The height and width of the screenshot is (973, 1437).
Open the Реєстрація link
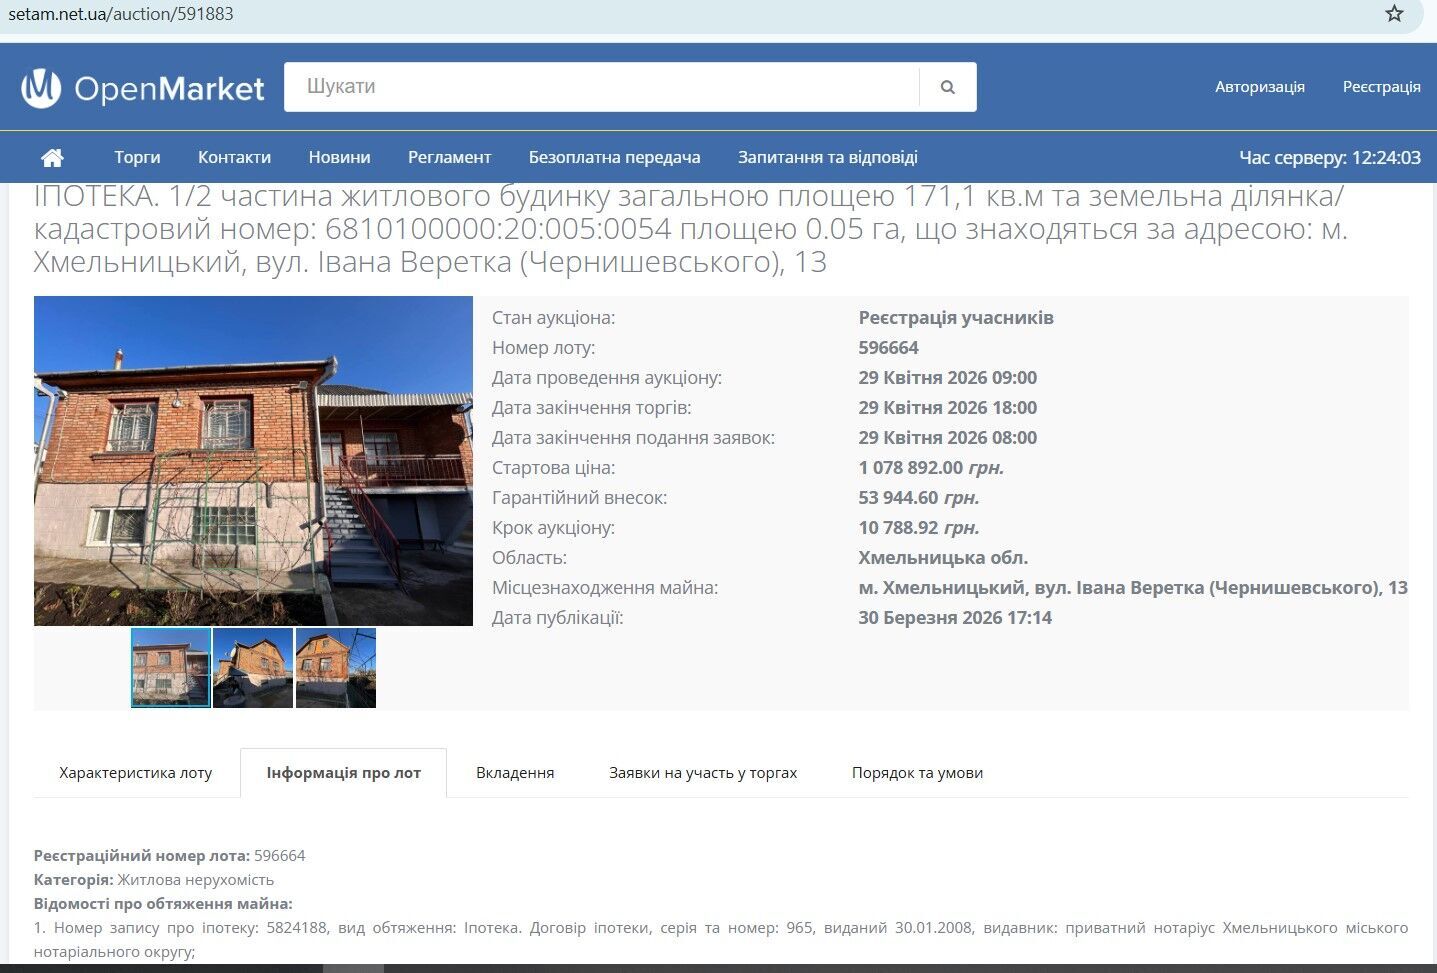point(1381,87)
